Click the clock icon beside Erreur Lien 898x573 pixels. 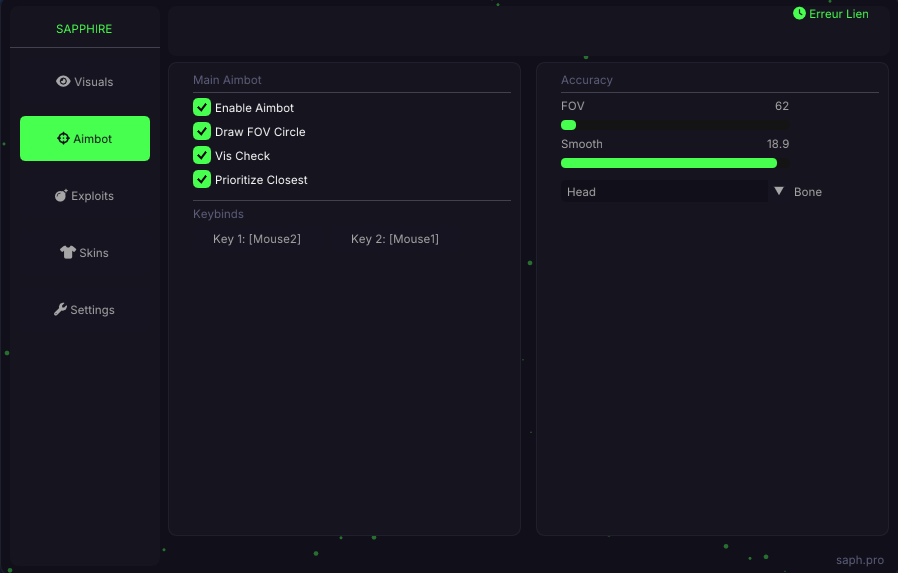(799, 13)
